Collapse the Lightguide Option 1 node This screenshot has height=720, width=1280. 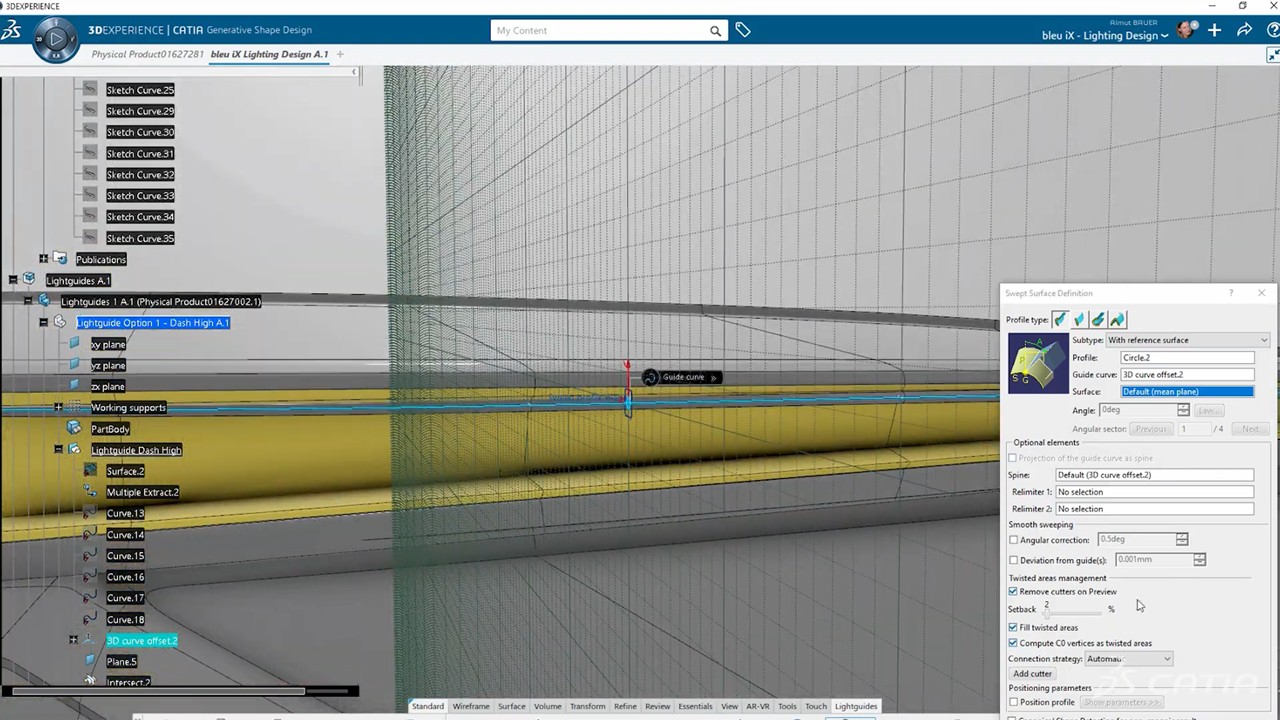(43, 322)
